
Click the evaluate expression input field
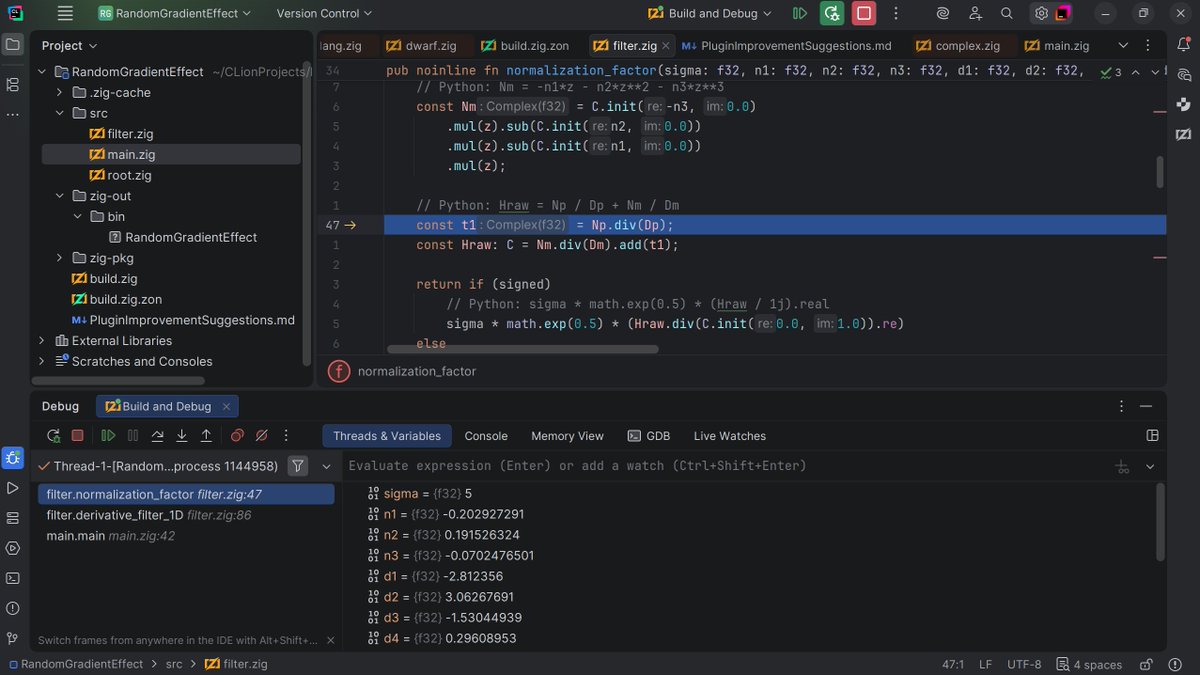(727, 466)
